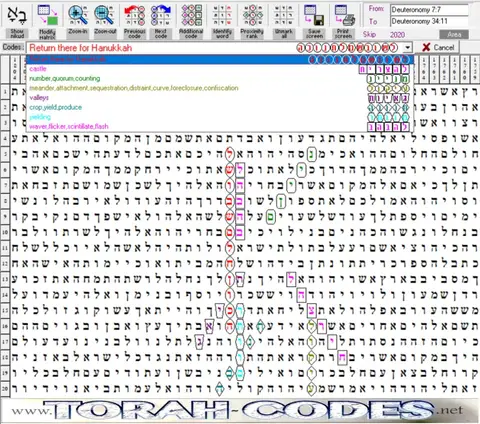The height and width of the screenshot is (424, 480).
Task: Go to Next code with blue arrow icon
Action: click(x=161, y=15)
